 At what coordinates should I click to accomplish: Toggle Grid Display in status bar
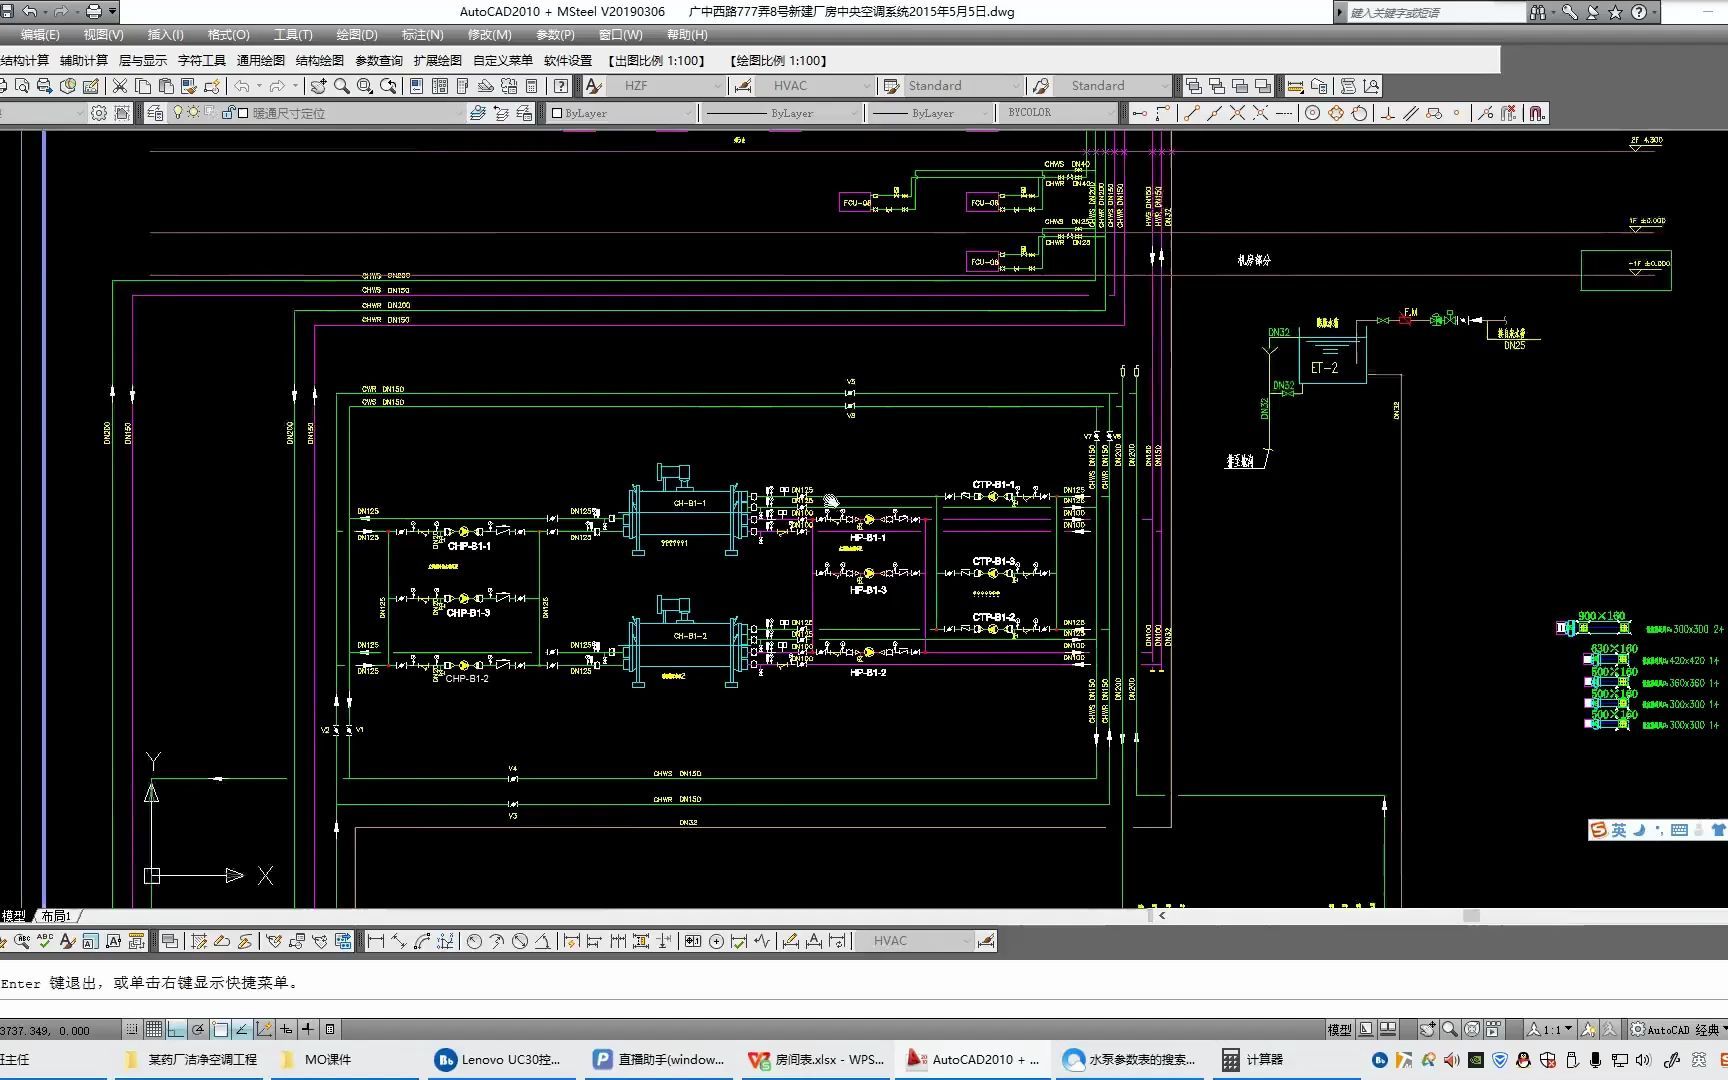154,1029
